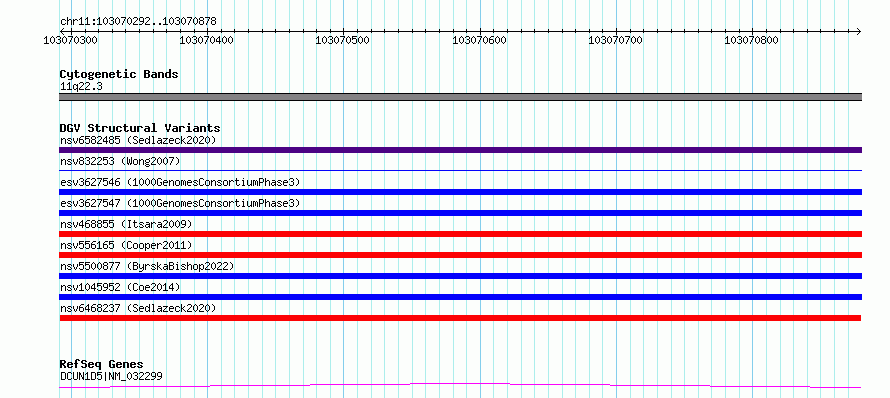Click ruler position 103070500

[x=343, y=40]
